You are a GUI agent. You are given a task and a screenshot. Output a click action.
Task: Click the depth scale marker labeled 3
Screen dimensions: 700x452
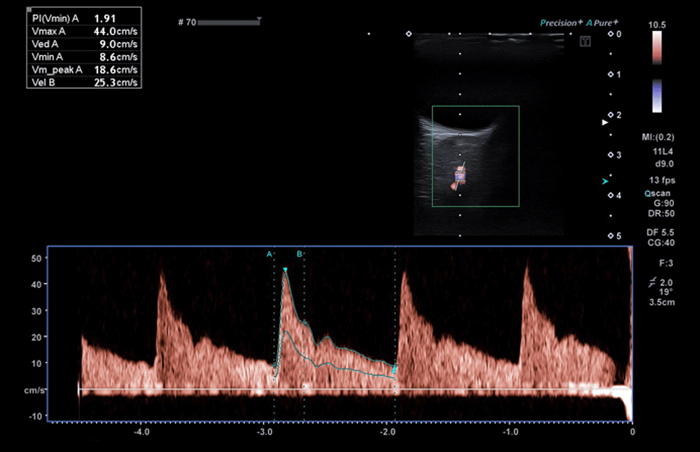615,155
